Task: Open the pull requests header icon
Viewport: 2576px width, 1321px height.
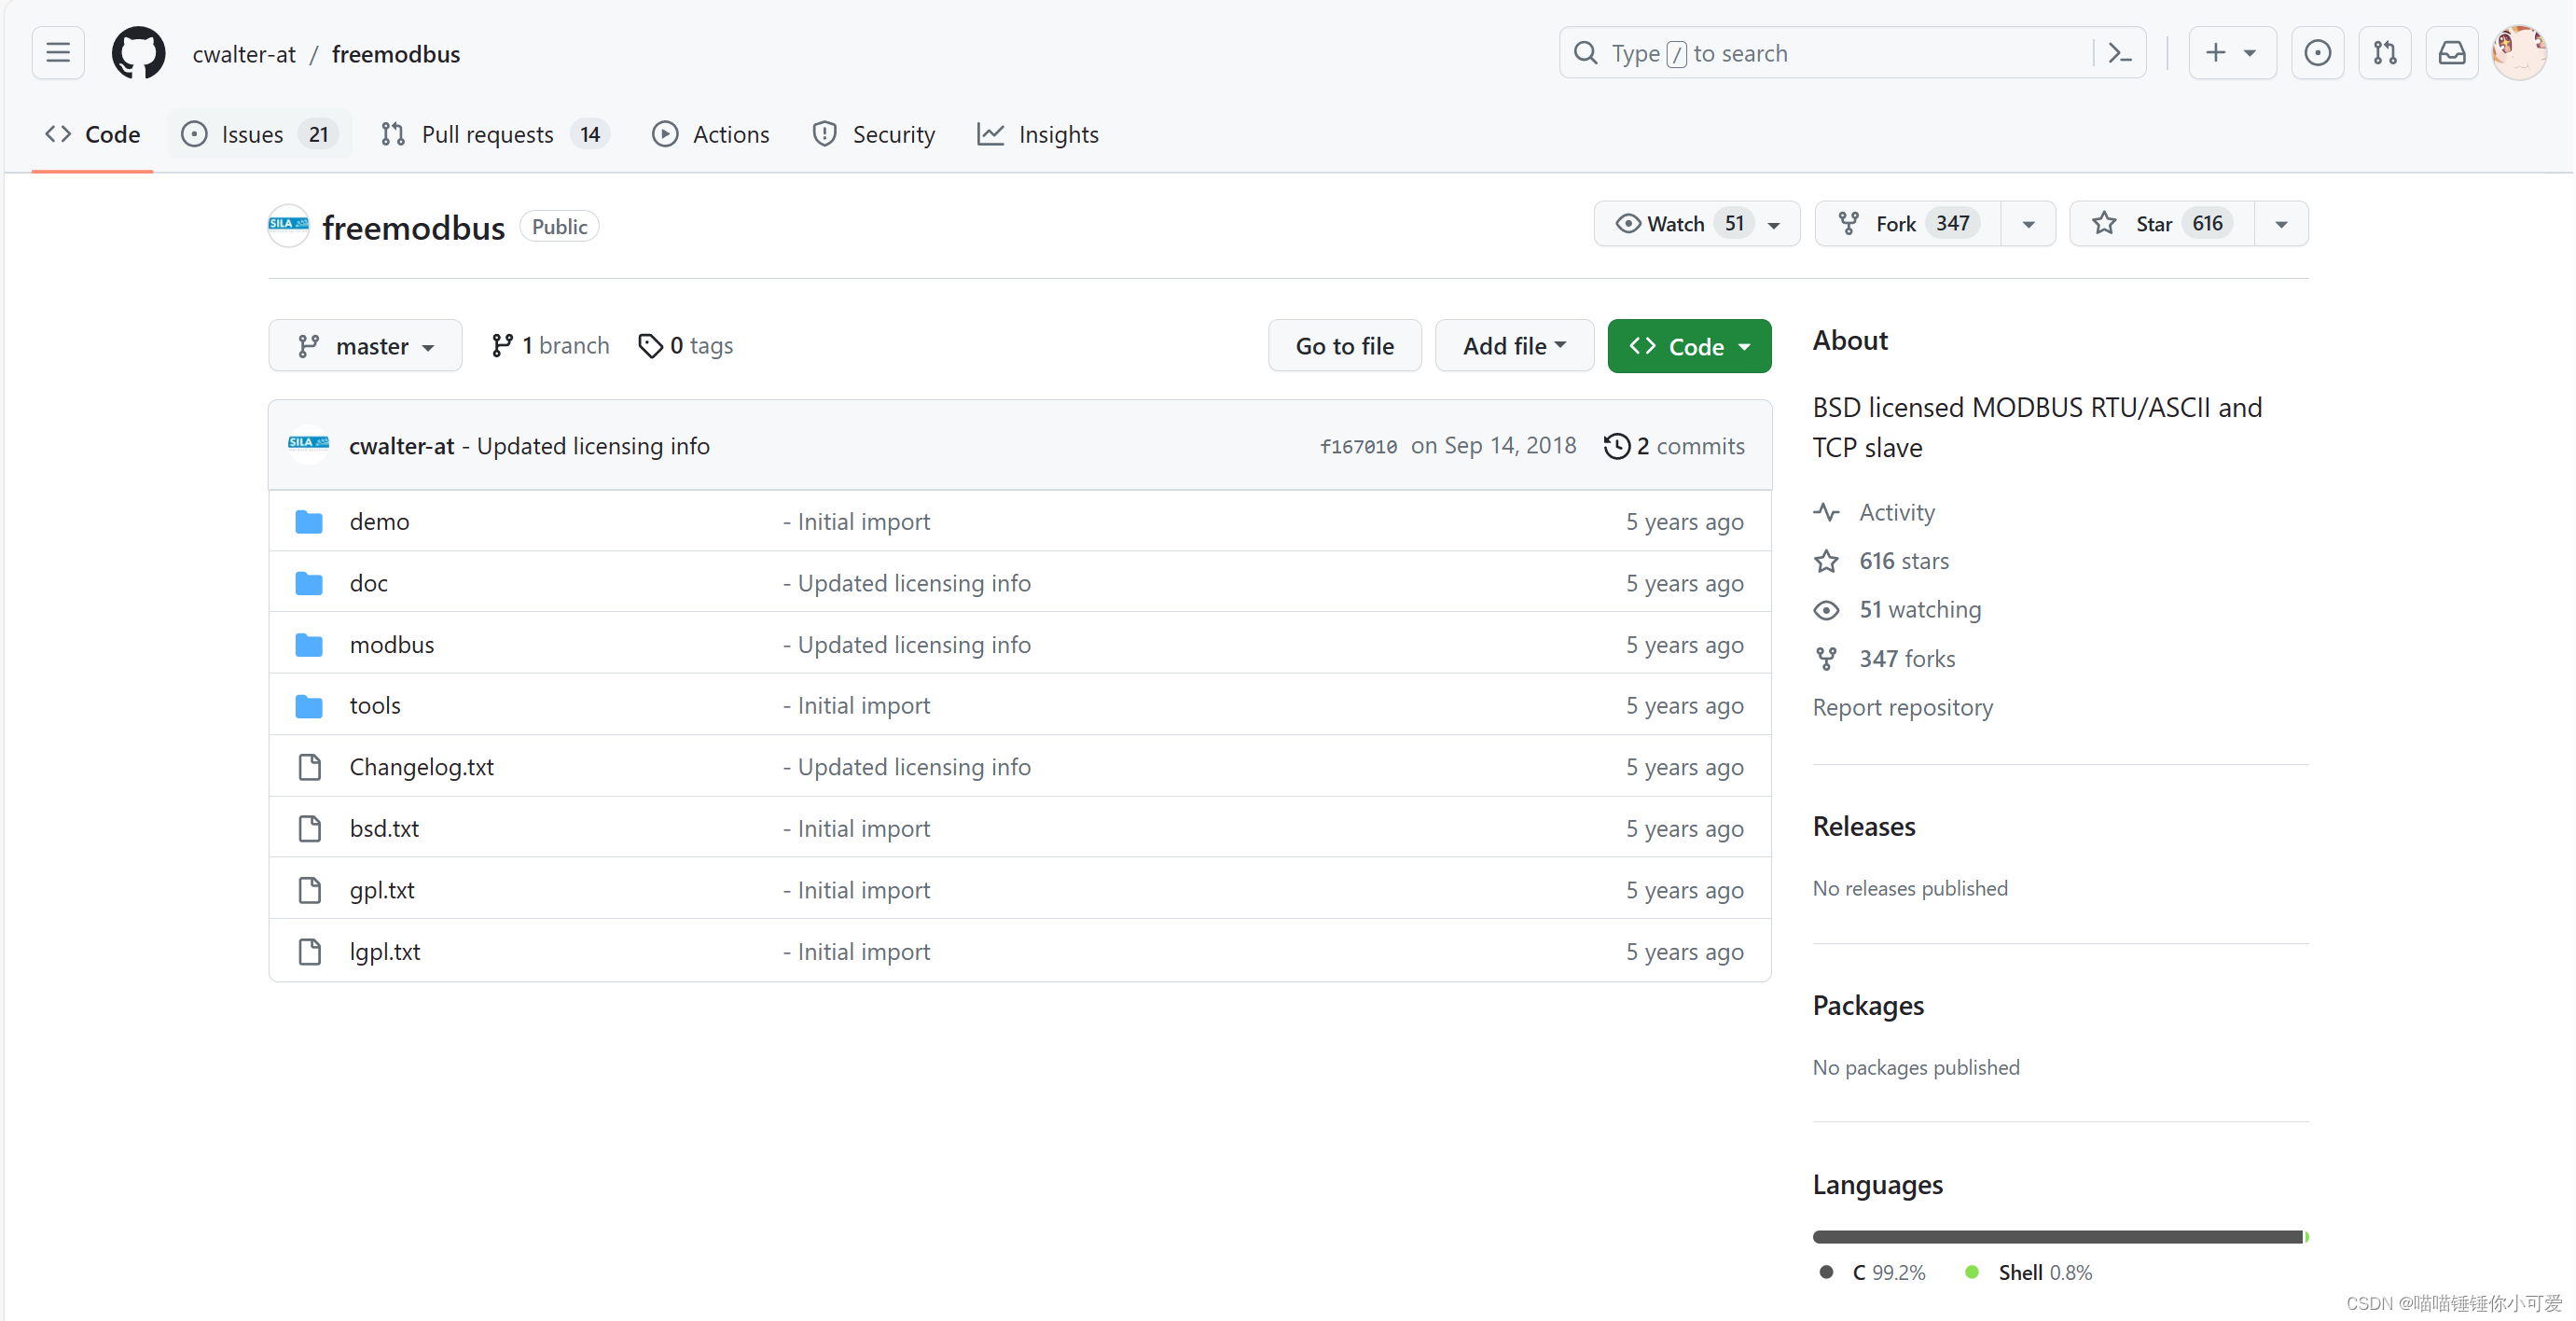Action: click(x=2385, y=53)
